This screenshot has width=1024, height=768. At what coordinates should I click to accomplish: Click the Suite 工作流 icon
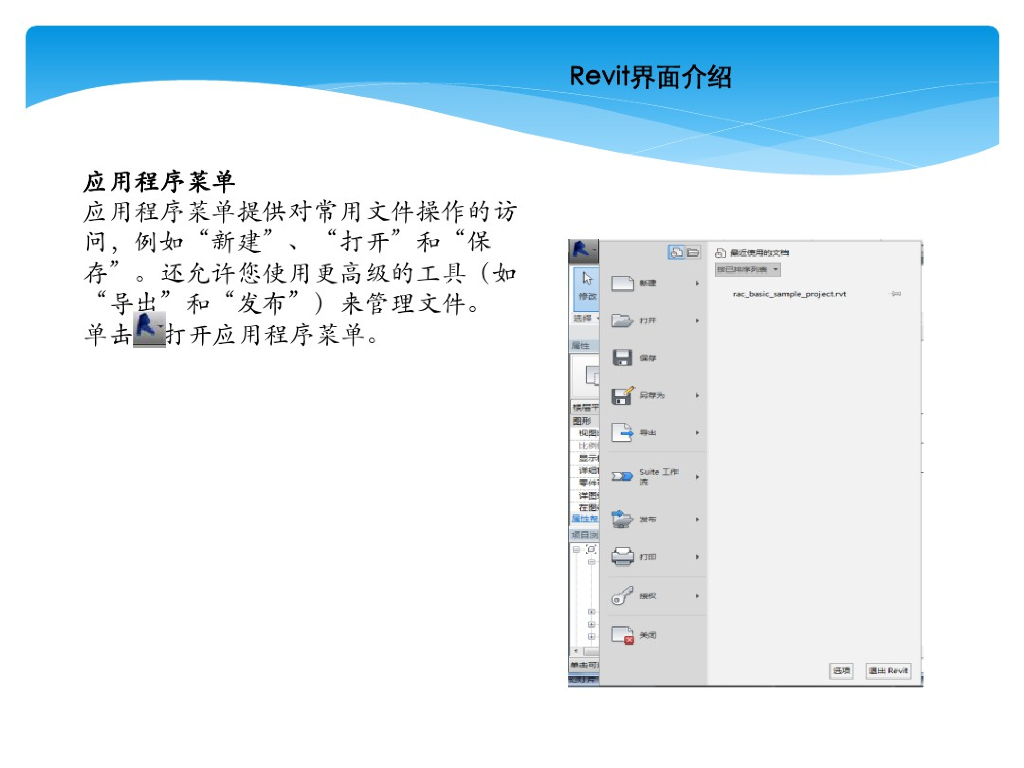click(622, 476)
